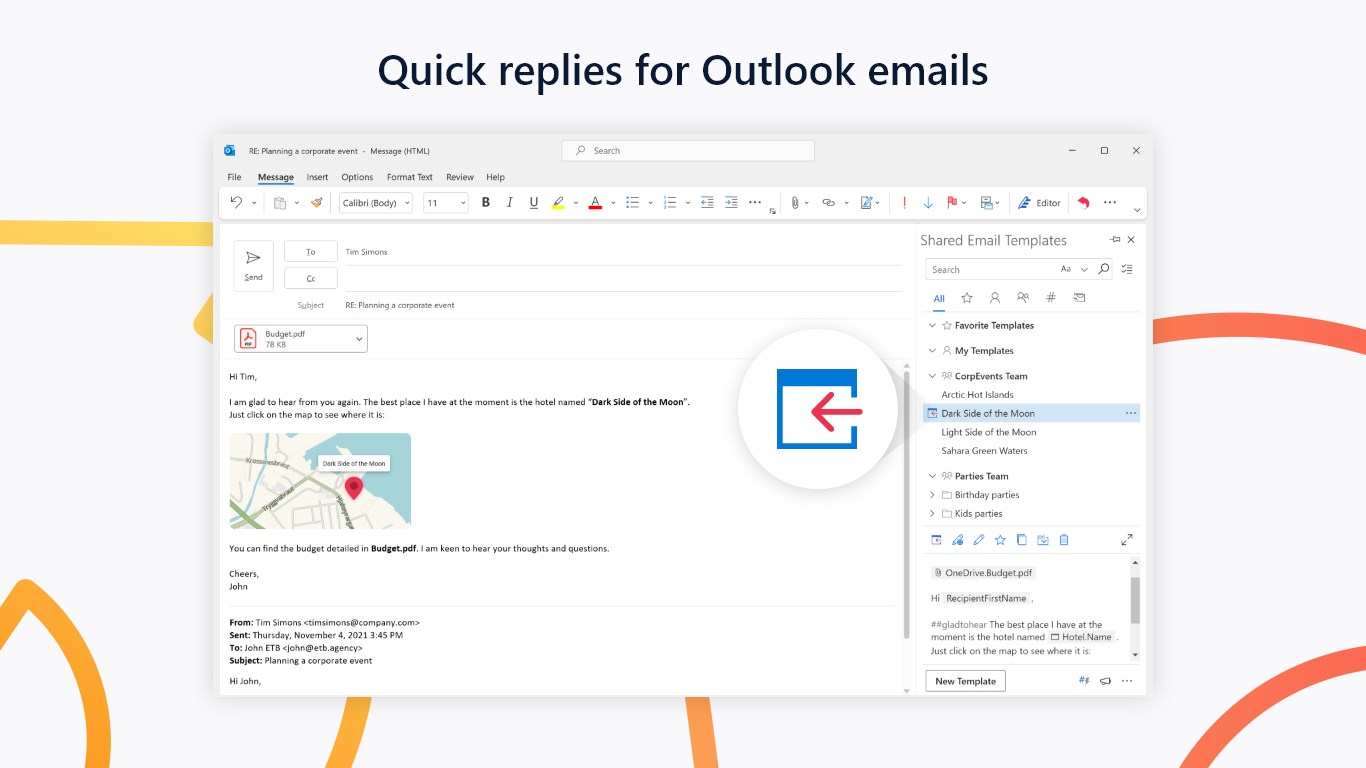Click the Format Painter brush icon
1366x768 pixels.
[x=316, y=202]
